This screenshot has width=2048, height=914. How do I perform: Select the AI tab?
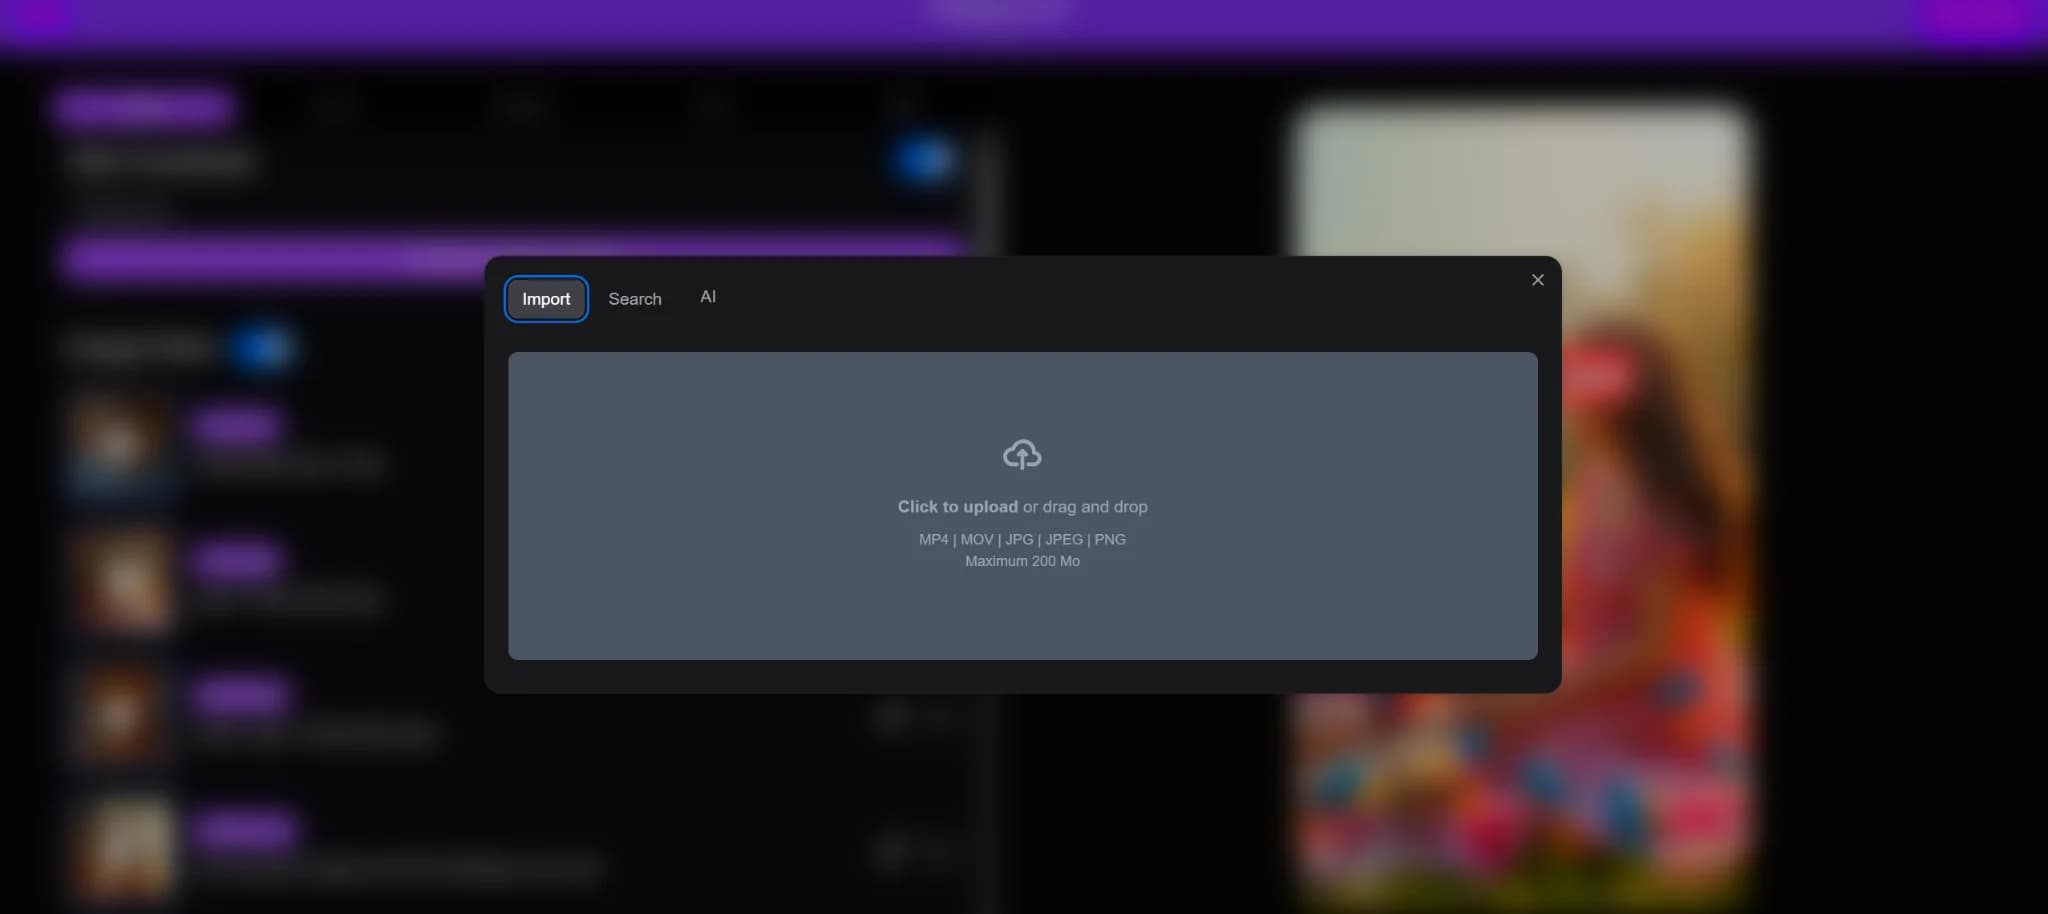(707, 297)
